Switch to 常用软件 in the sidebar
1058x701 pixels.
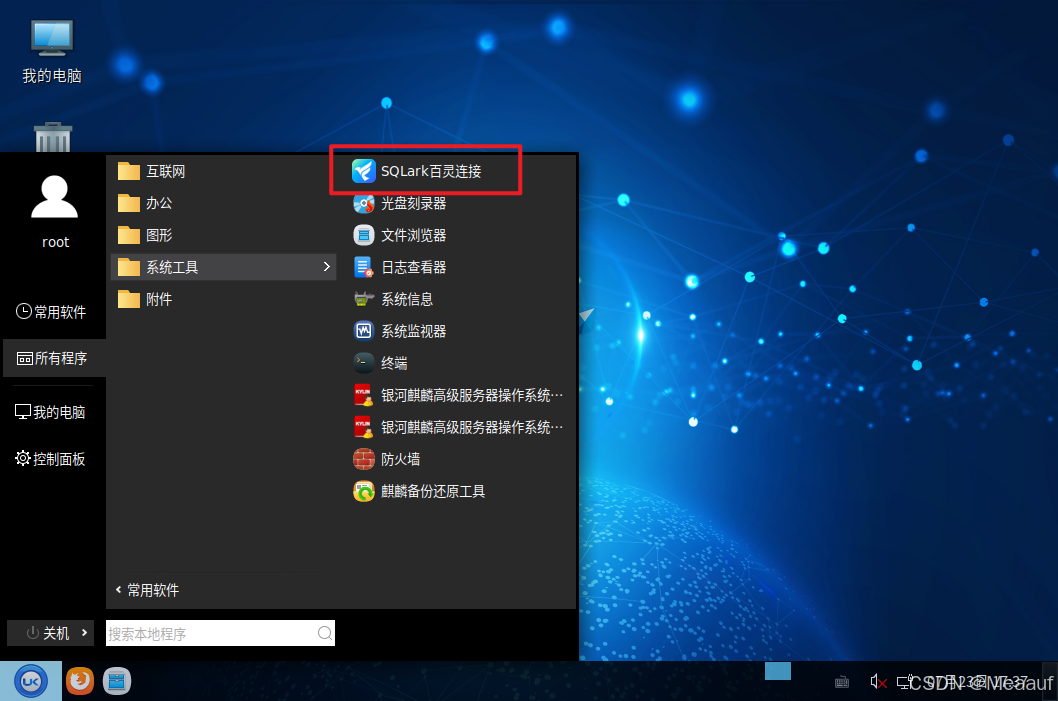coord(51,312)
